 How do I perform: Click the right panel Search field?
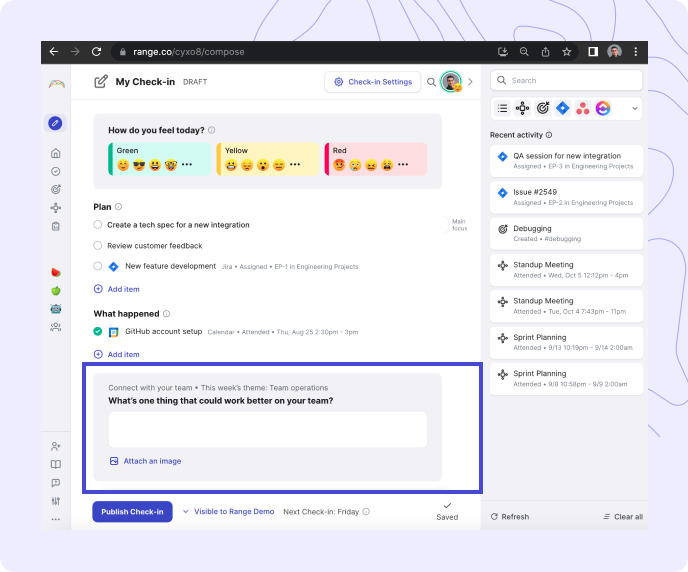[x=566, y=81]
